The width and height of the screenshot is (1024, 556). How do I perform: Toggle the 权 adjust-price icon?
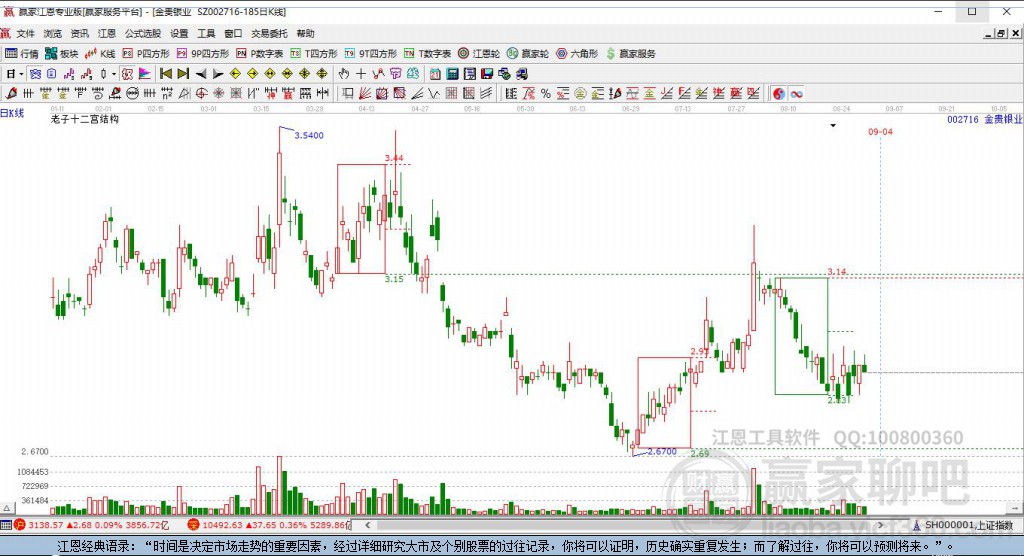click(127, 74)
